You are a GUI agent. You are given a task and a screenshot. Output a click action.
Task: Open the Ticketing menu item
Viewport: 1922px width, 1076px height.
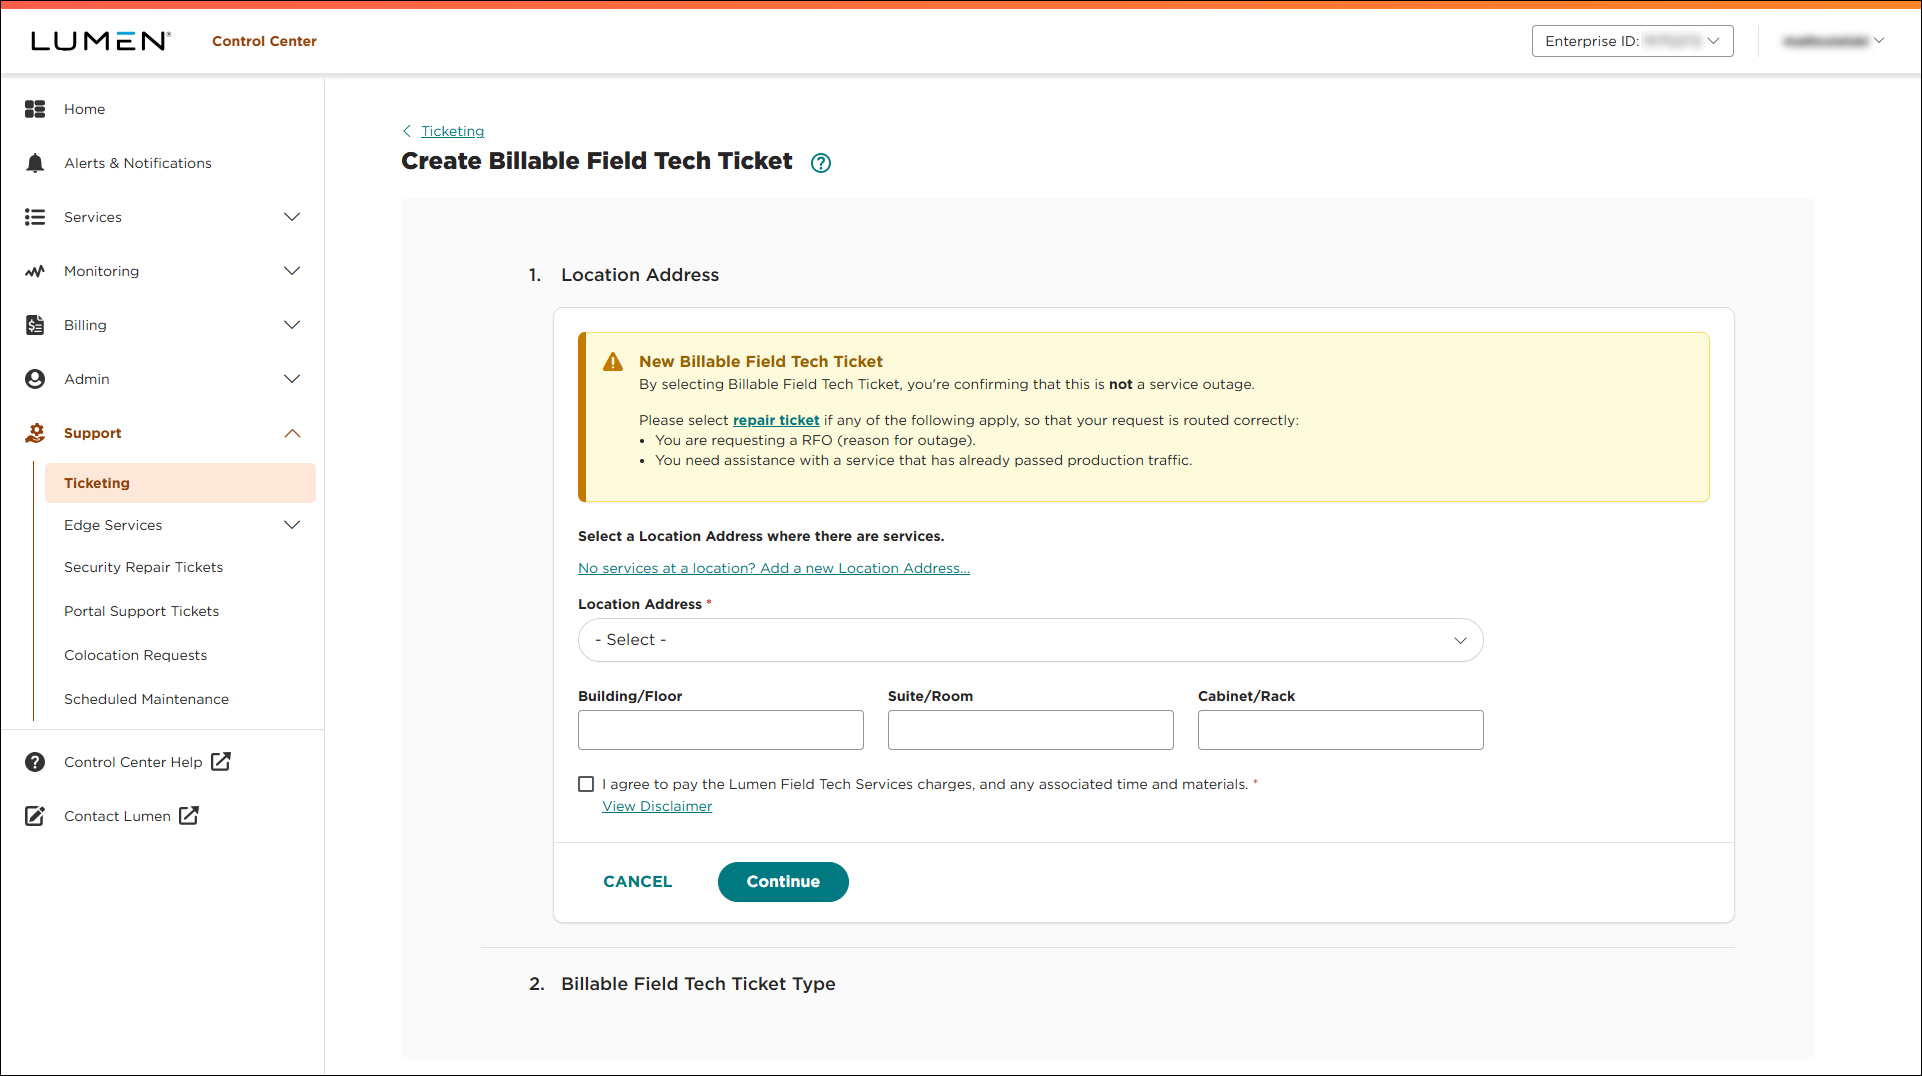(97, 483)
